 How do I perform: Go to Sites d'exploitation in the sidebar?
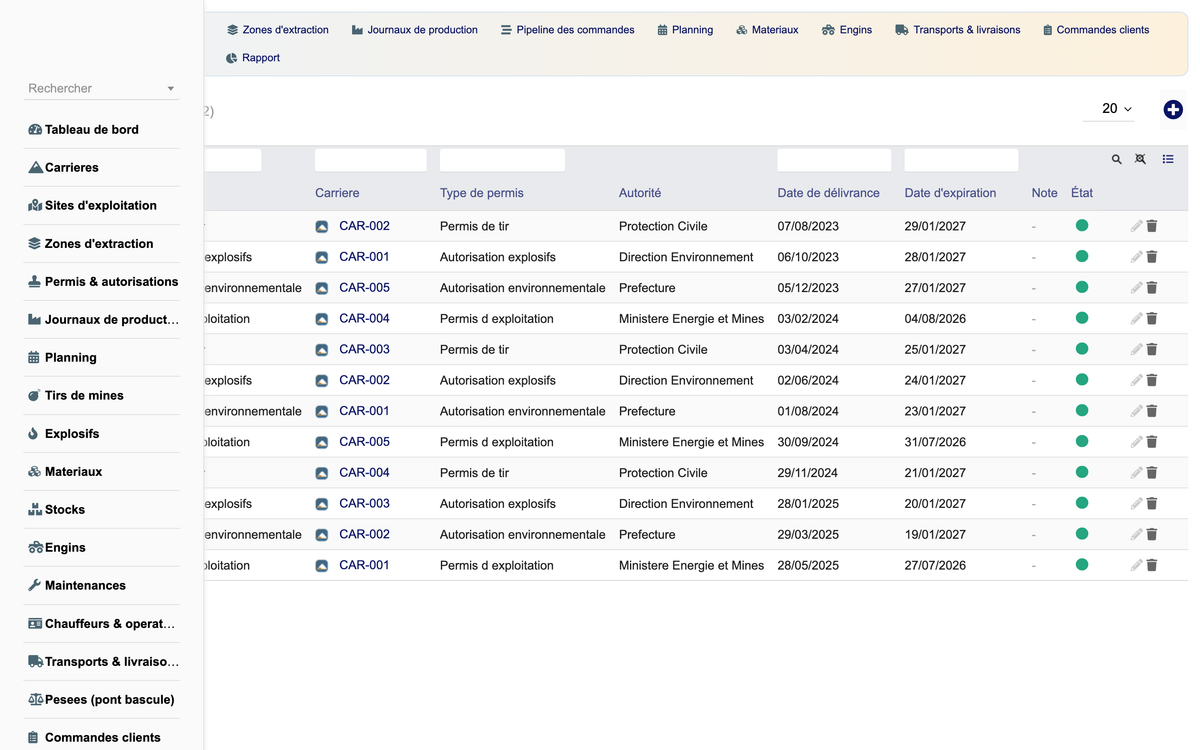pos(102,206)
